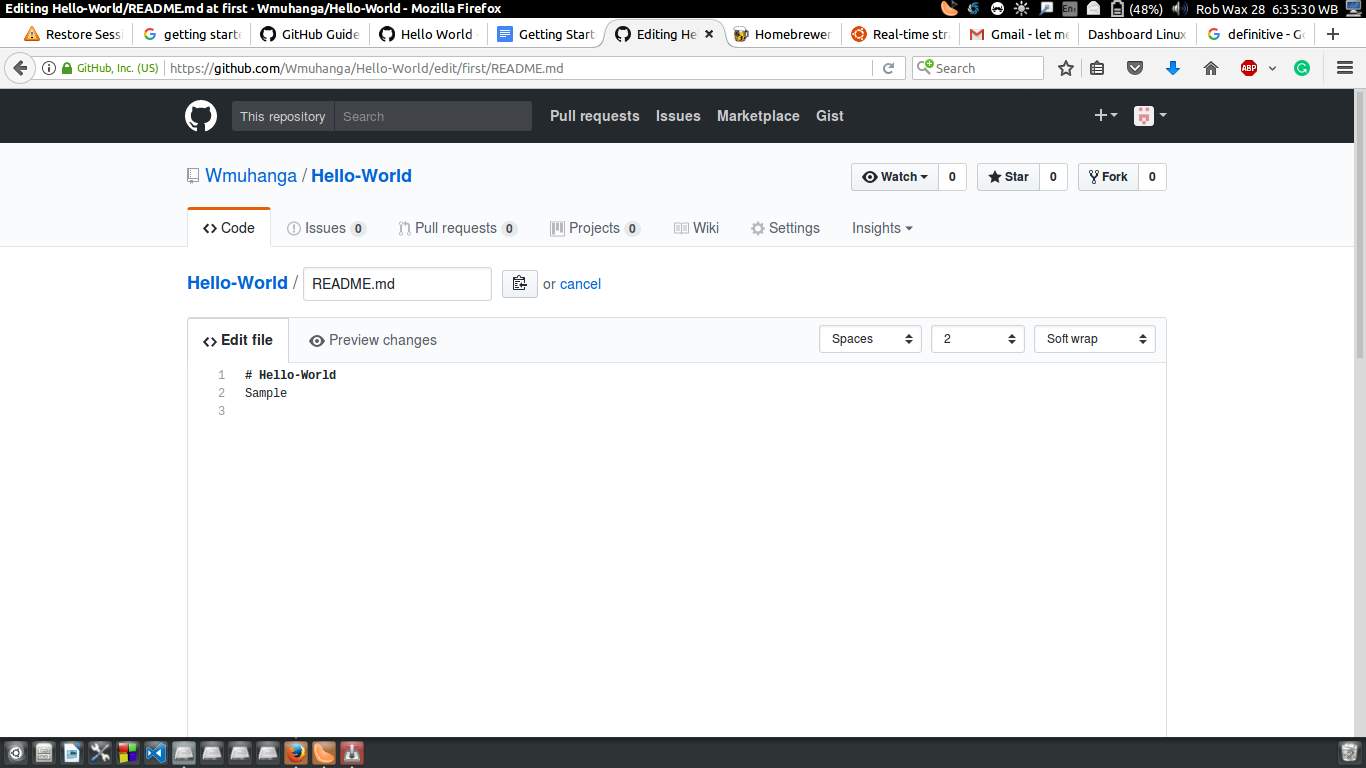Image resolution: width=1366 pixels, height=768 pixels.
Task: Click the copy file path clipboard icon
Action: 519,283
